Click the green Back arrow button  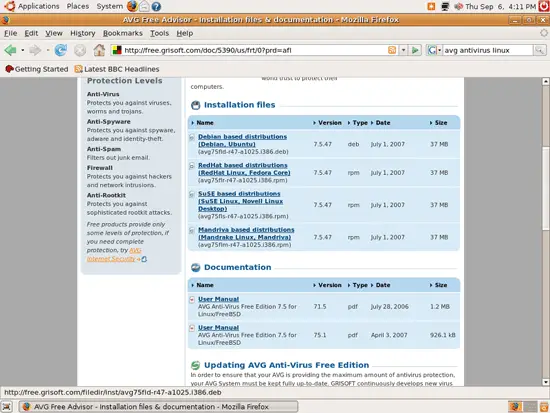[11, 50]
